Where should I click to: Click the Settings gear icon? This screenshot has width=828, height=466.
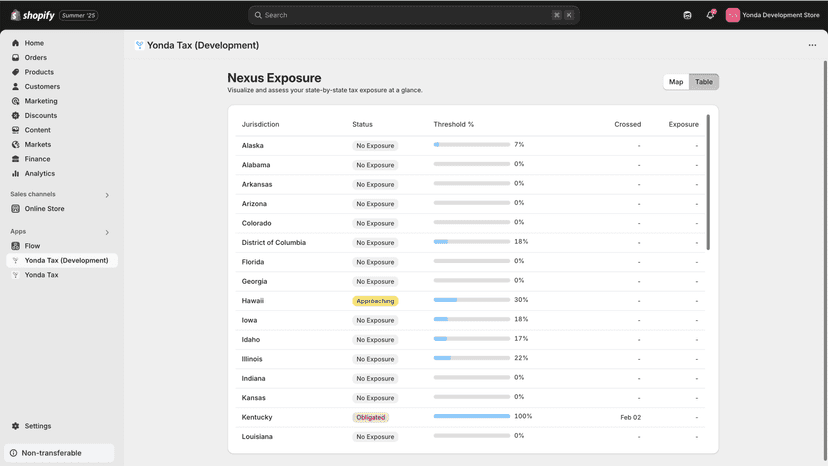[x=15, y=426]
